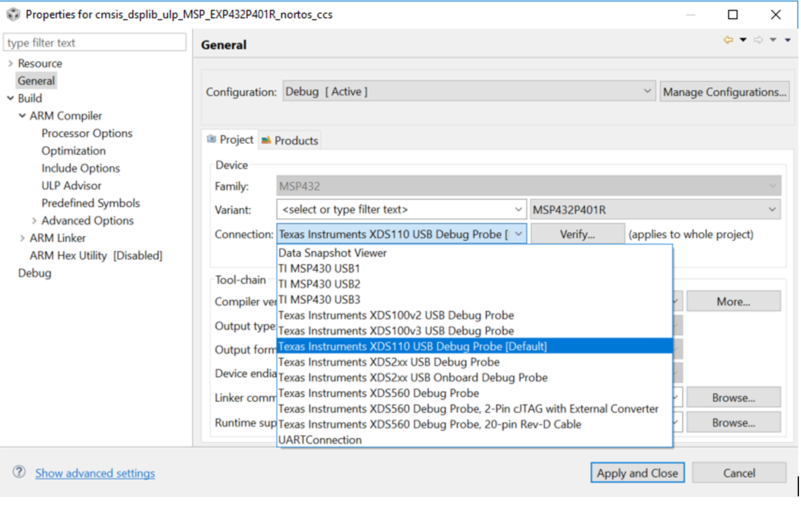Open the back history dropdown arrow
The width and height of the screenshot is (801, 505).
click(x=742, y=41)
